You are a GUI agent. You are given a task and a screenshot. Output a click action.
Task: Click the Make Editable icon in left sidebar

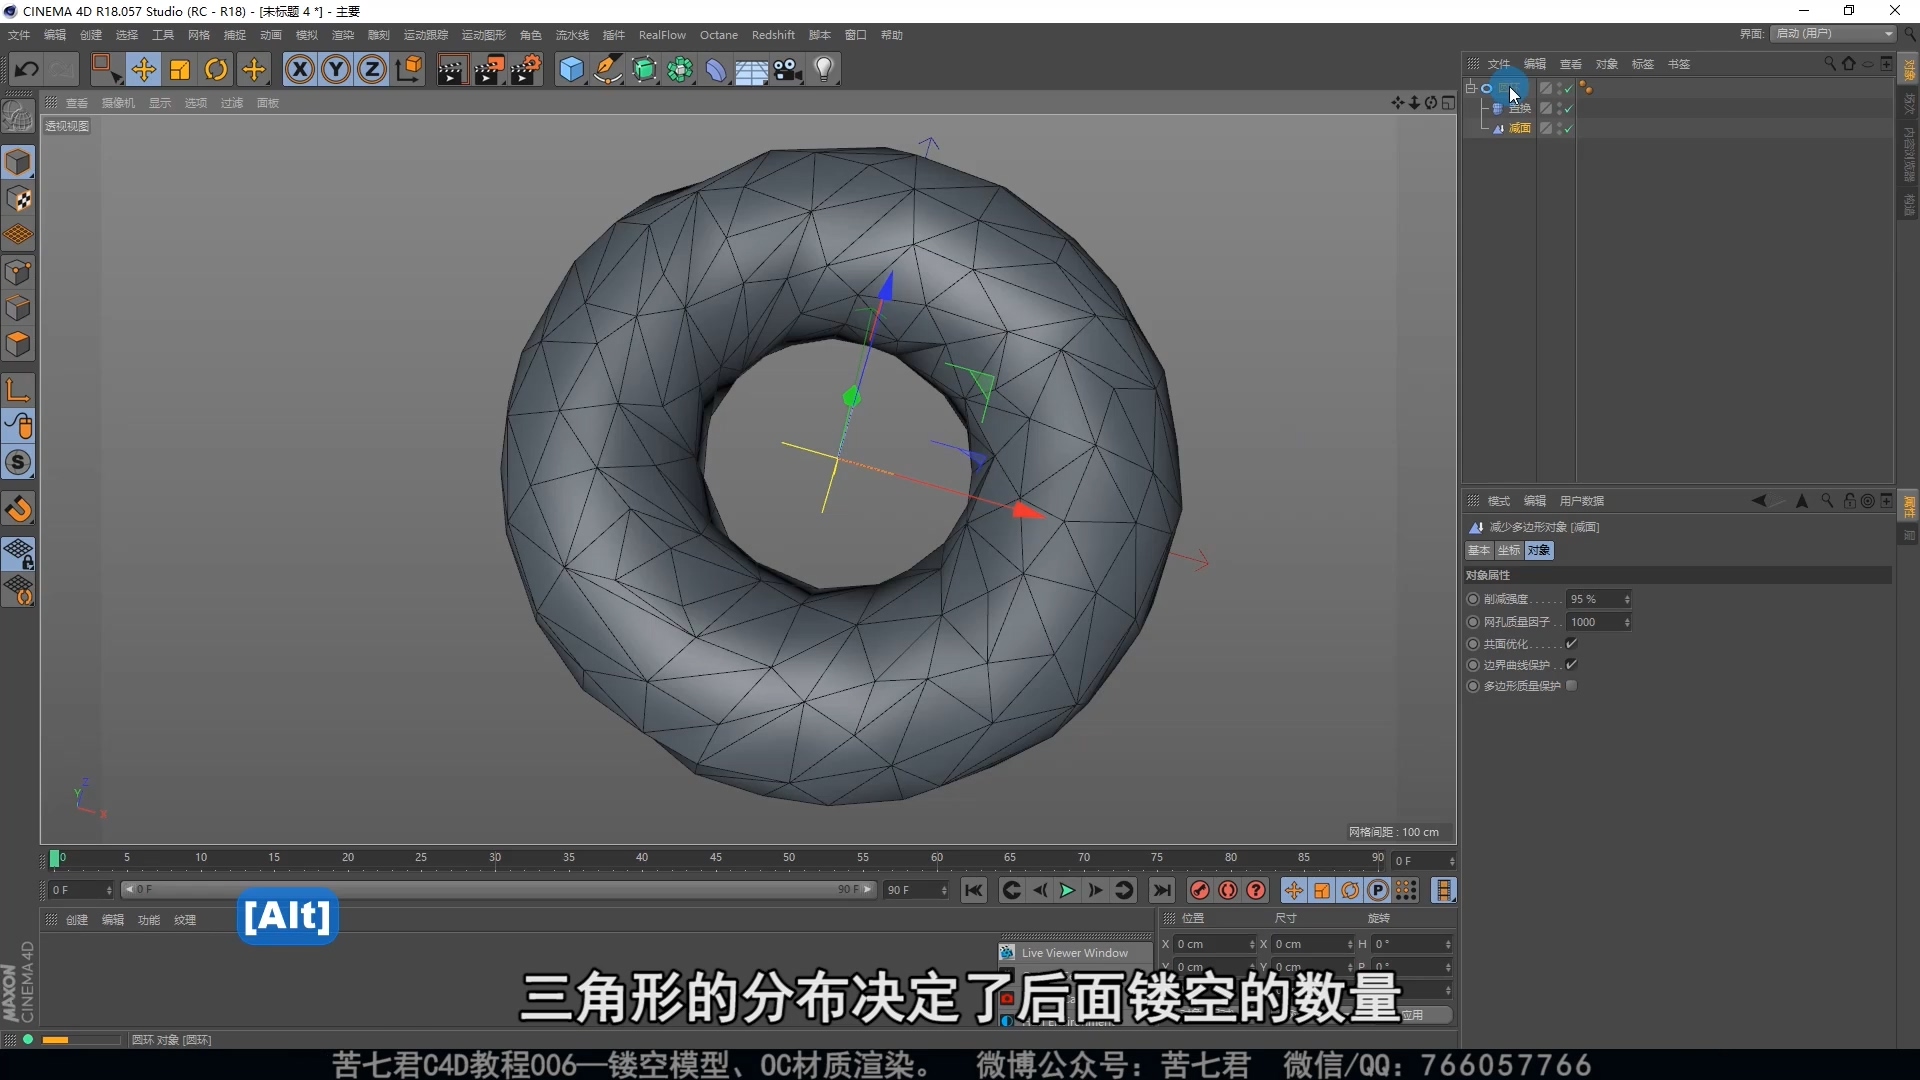point(18,118)
